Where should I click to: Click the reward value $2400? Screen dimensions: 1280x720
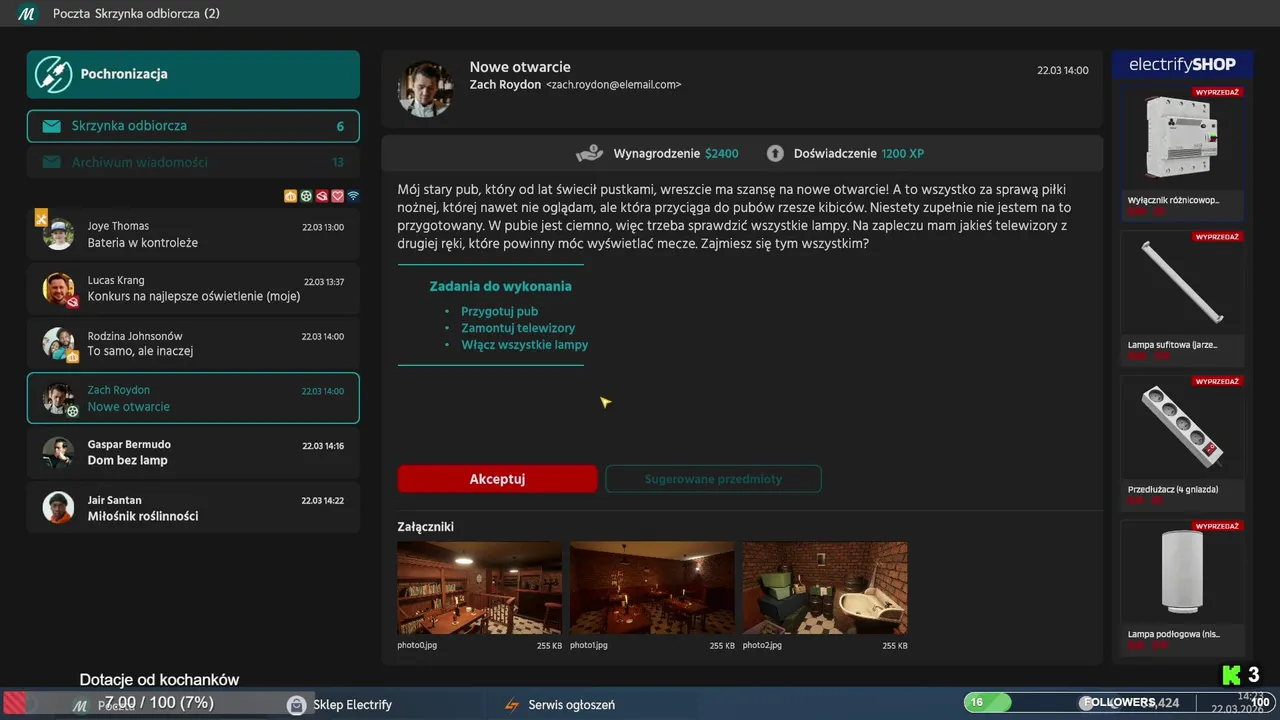coord(722,154)
